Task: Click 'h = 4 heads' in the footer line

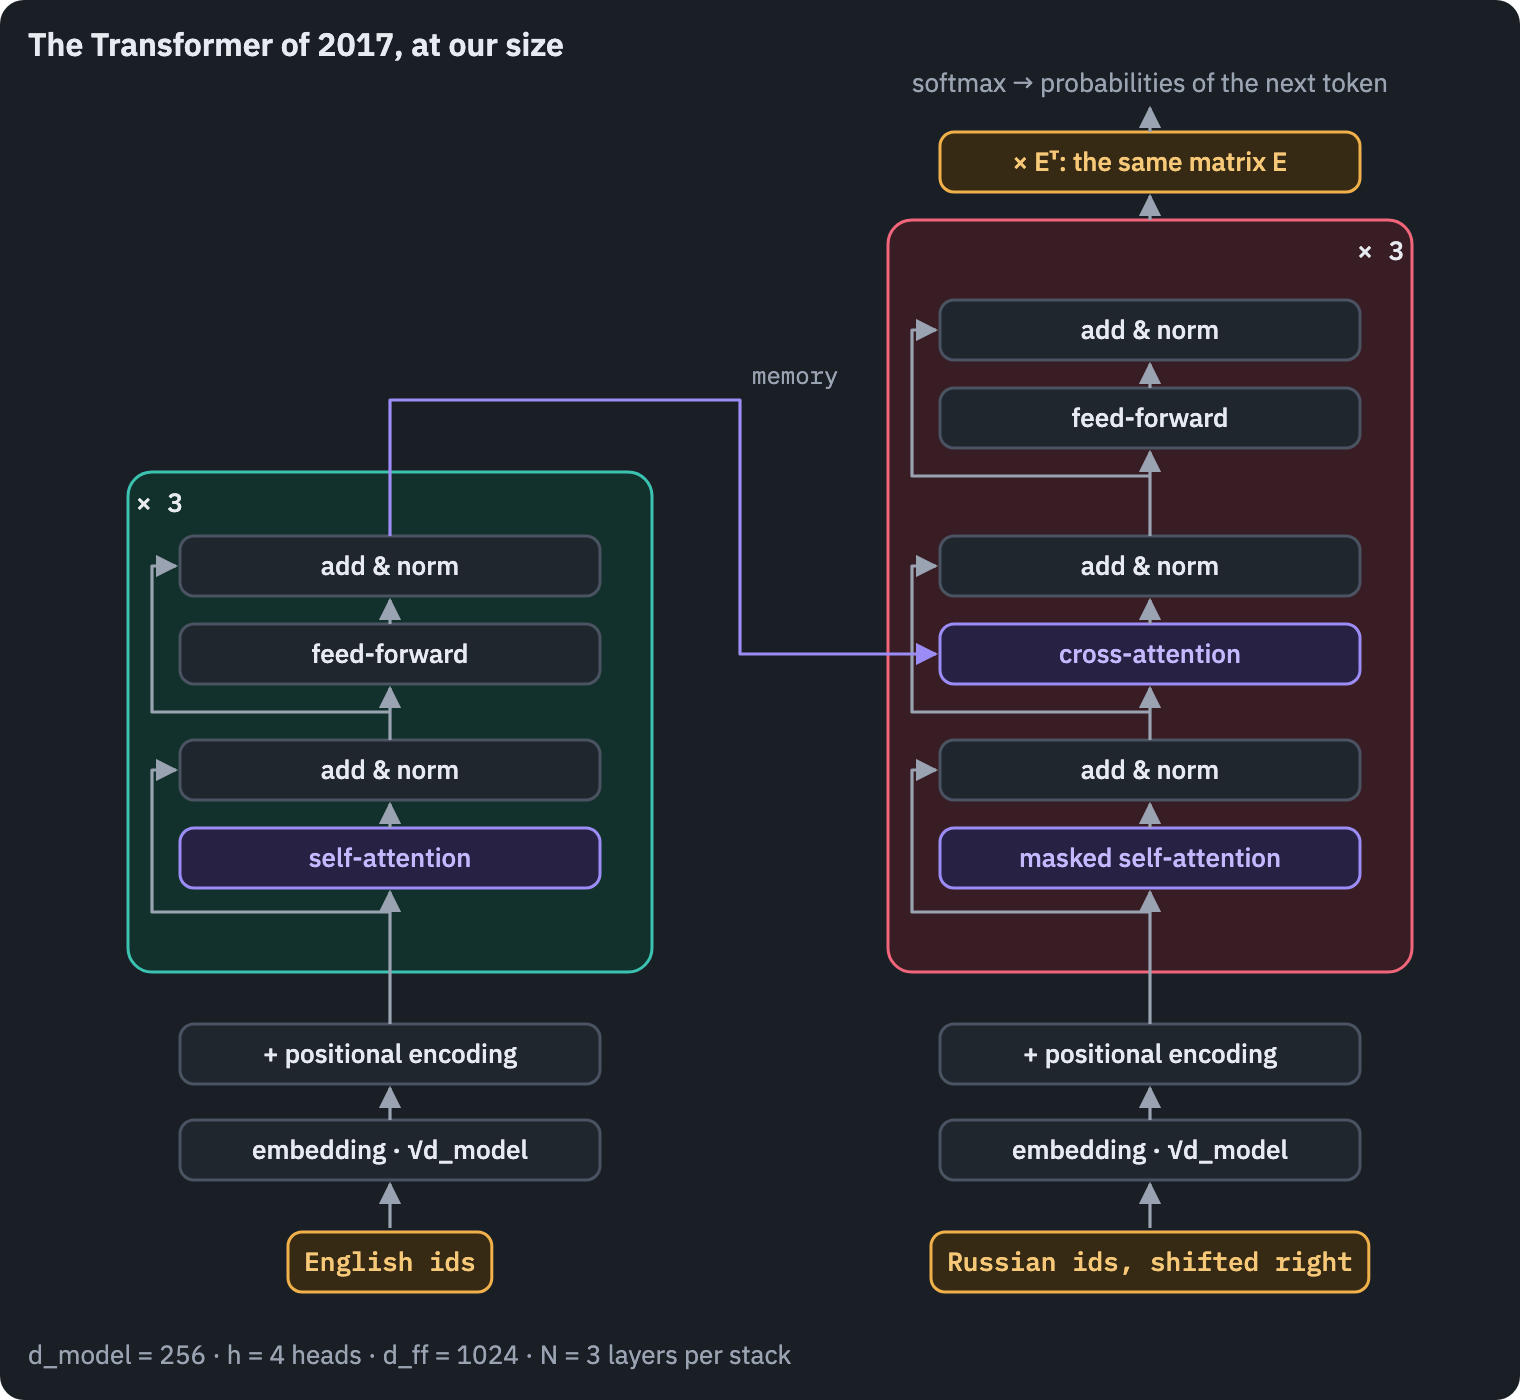Action: click(x=294, y=1356)
